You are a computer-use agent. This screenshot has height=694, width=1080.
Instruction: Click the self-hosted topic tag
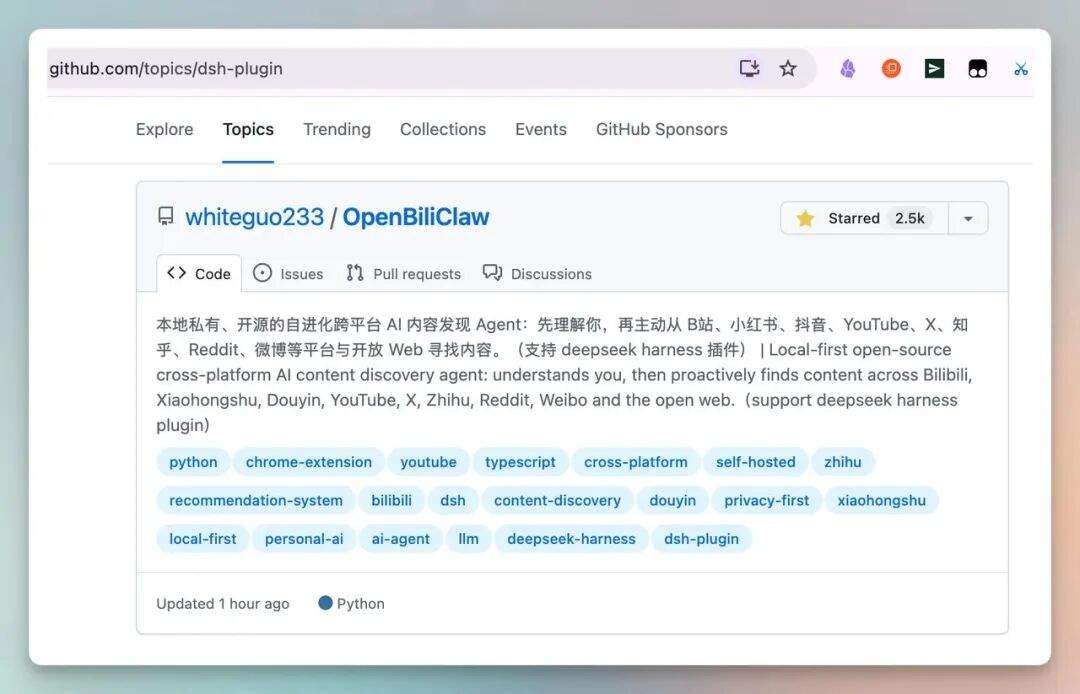click(x=756, y=462)
